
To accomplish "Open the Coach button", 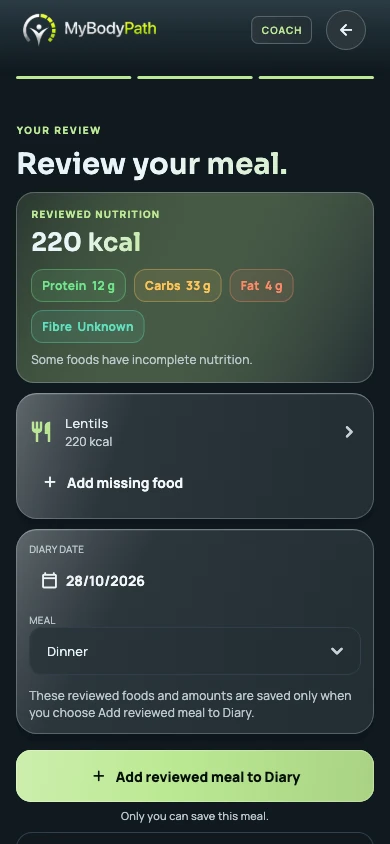I will (x=281, y=30).
